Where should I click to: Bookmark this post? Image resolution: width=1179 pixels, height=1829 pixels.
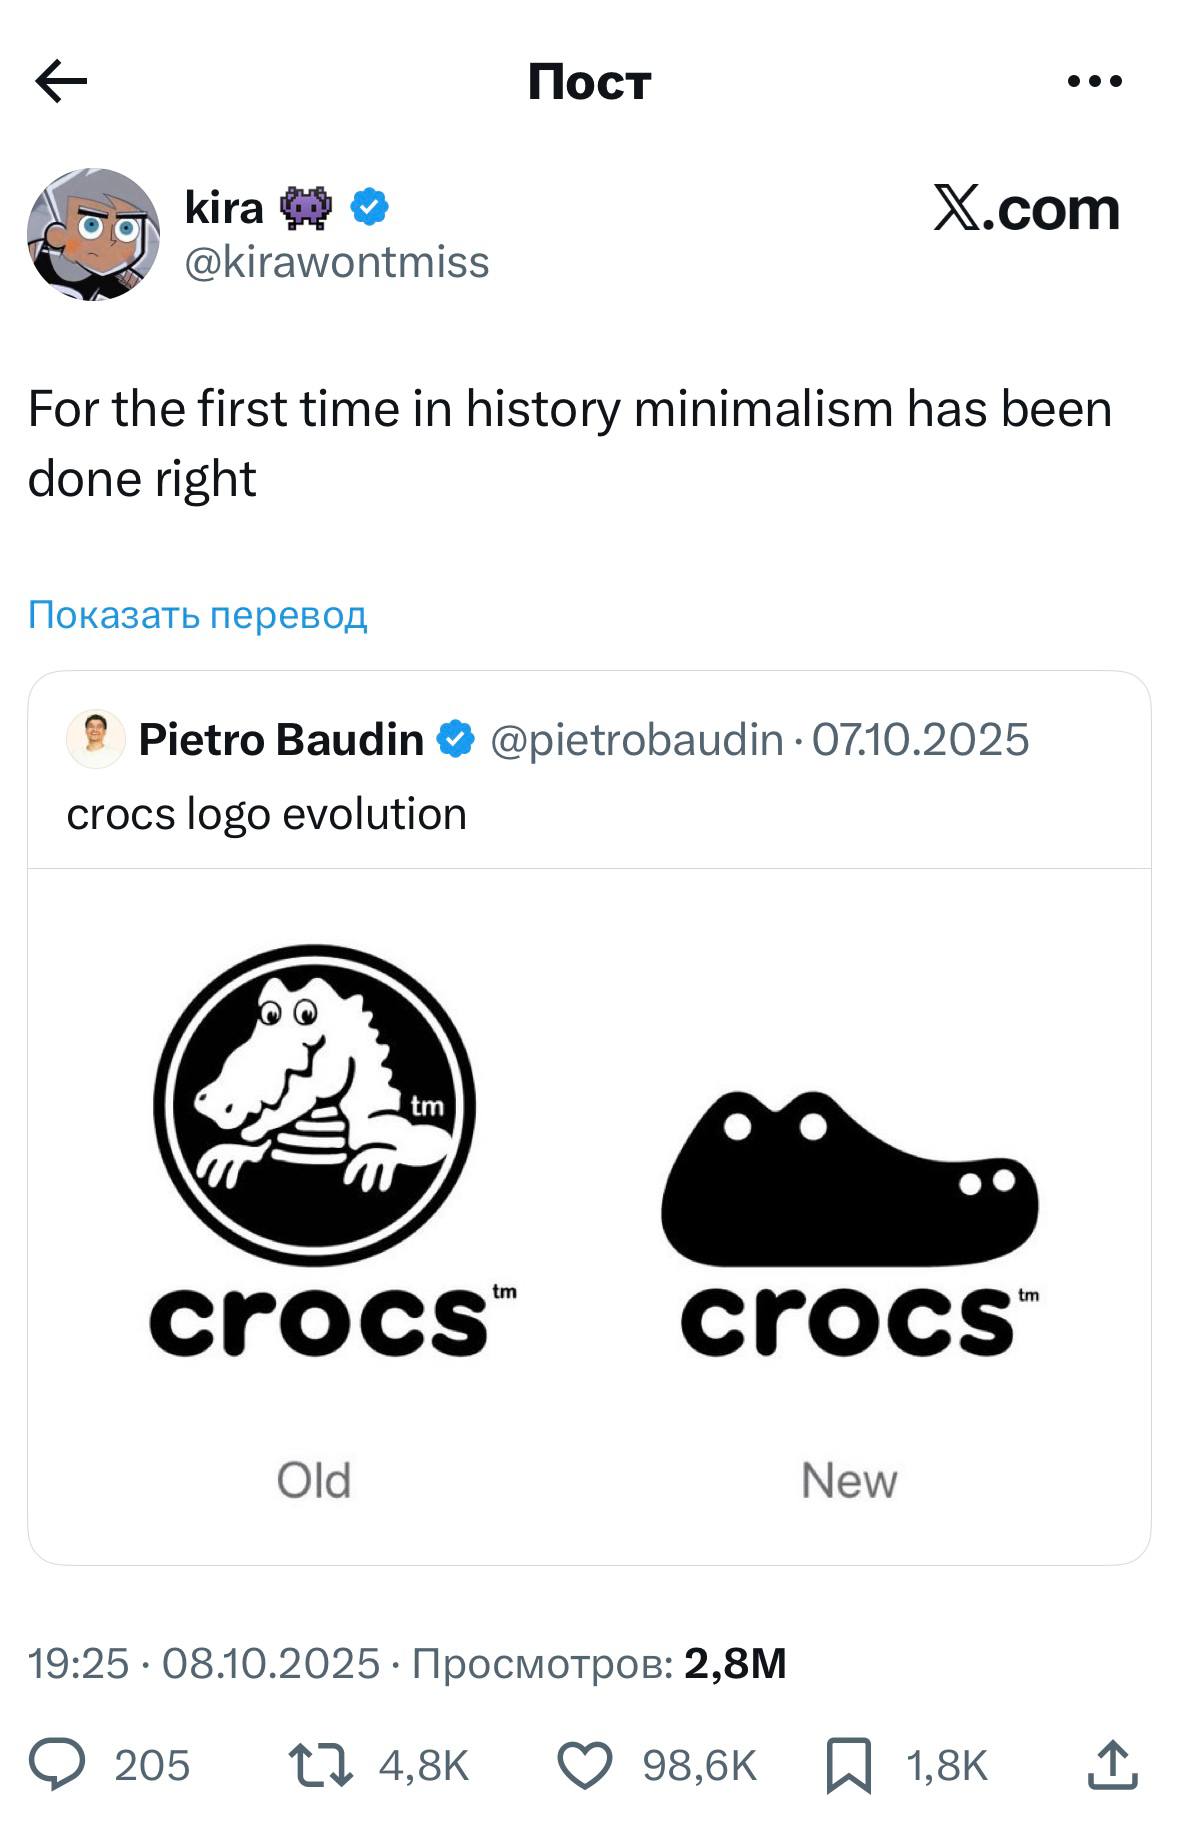(848, 1765)
